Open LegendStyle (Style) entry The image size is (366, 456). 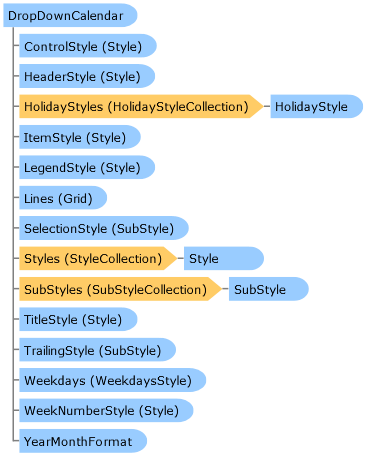(x=87, y=167)
